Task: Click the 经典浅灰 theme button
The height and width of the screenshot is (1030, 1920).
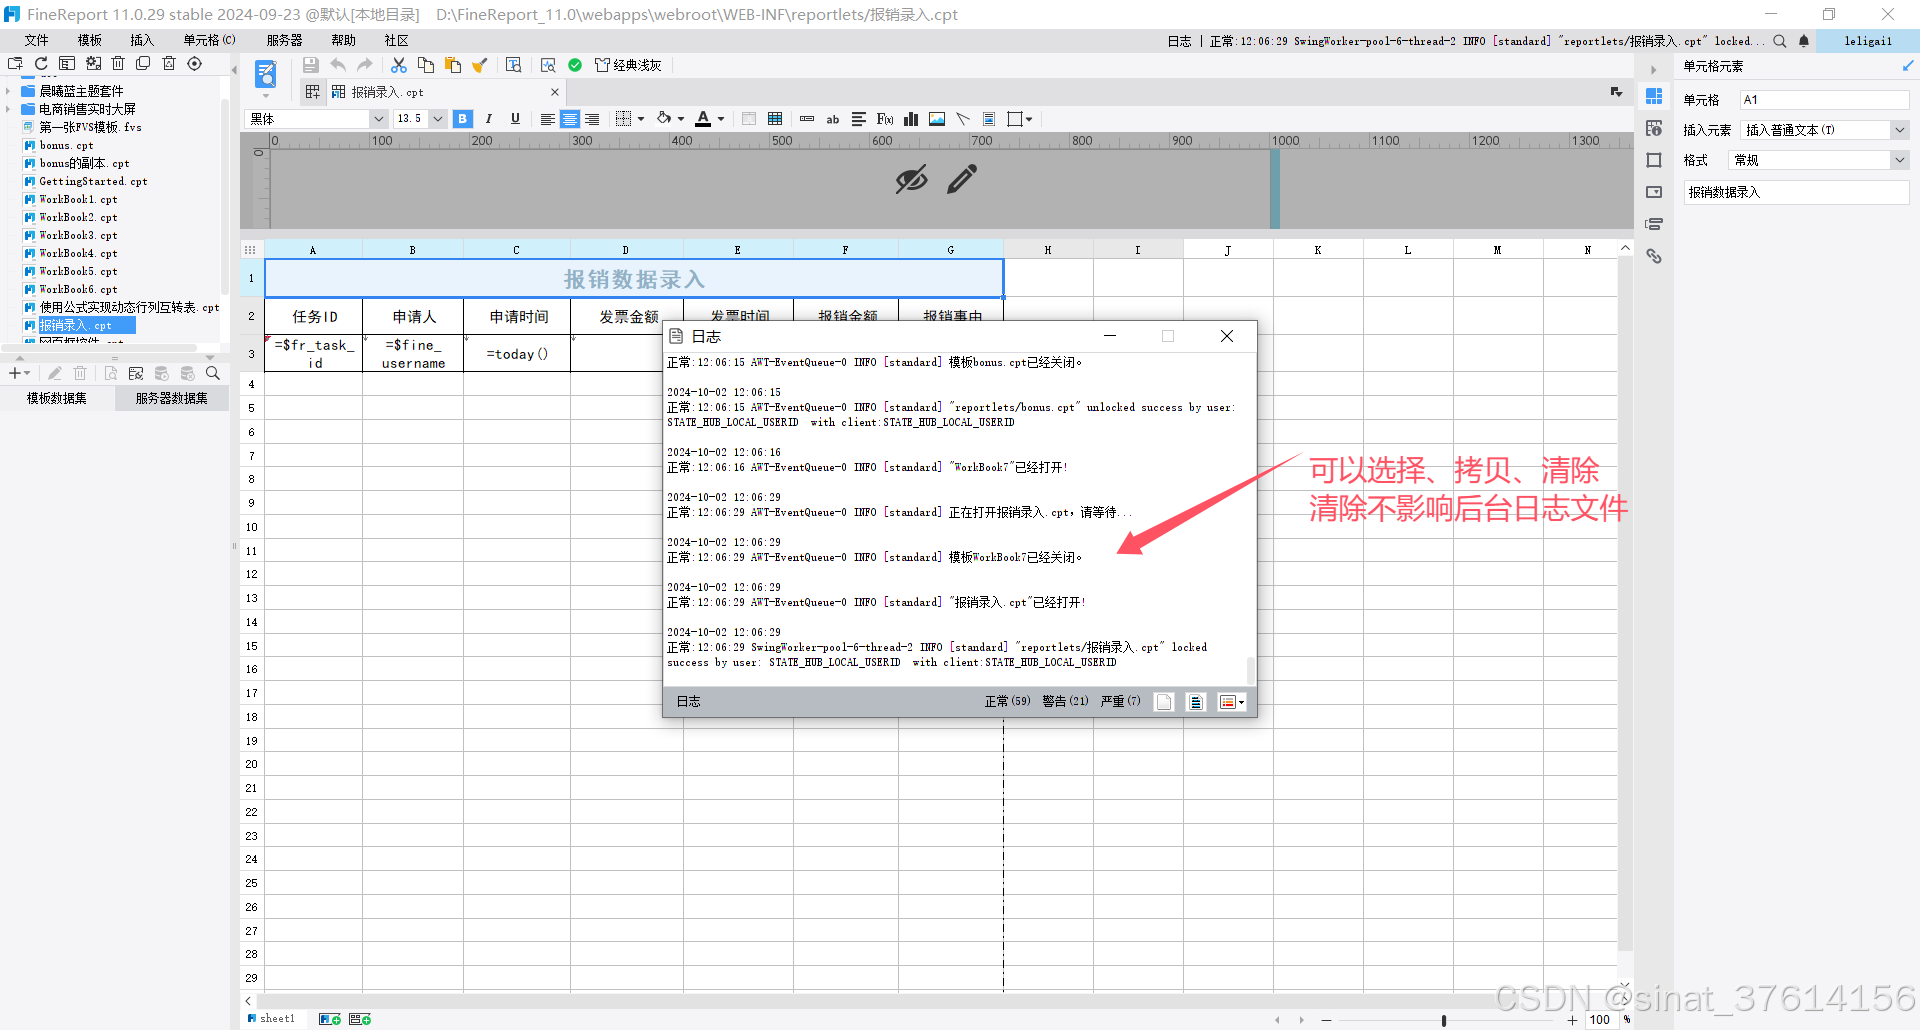Action: (628, 65)
